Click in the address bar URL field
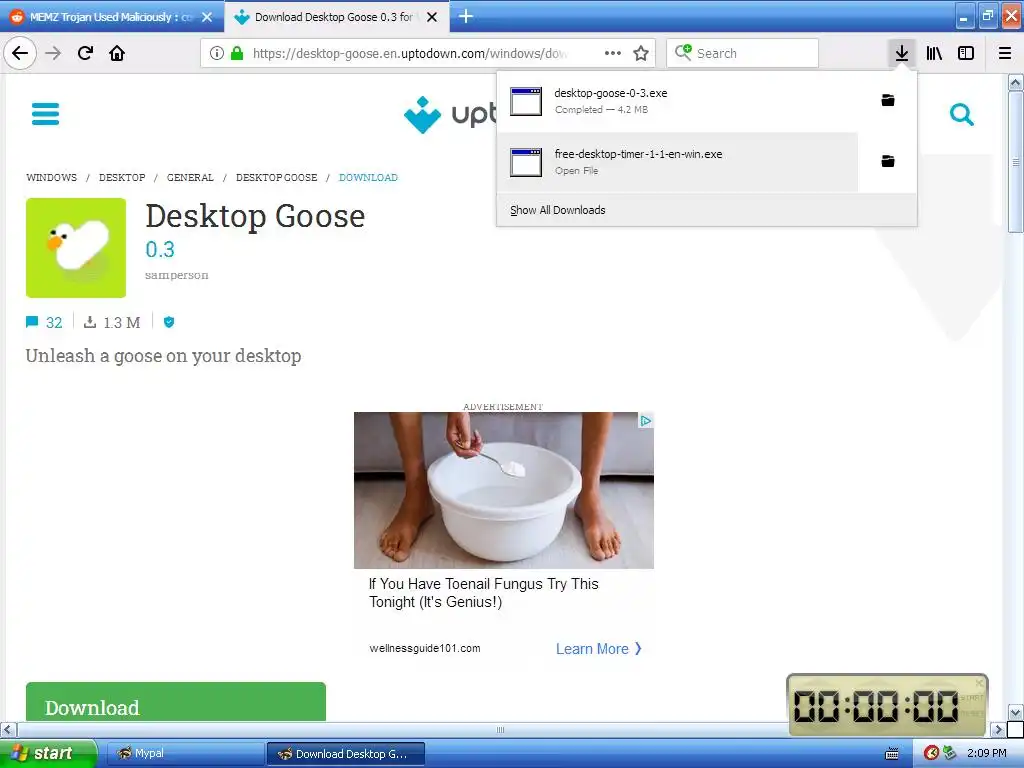The height and width of the screenshot is (768, 1024). [409, 53]
